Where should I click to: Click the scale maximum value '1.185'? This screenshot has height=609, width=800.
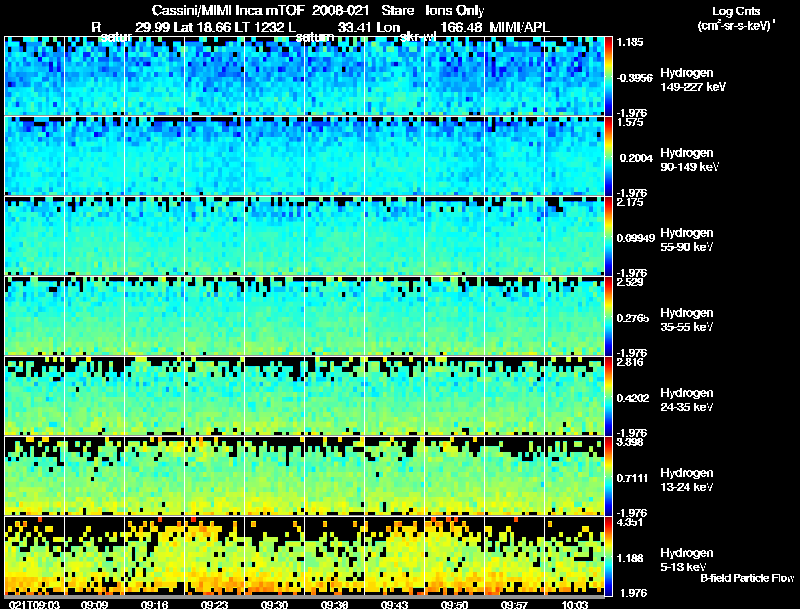(630, 42)
